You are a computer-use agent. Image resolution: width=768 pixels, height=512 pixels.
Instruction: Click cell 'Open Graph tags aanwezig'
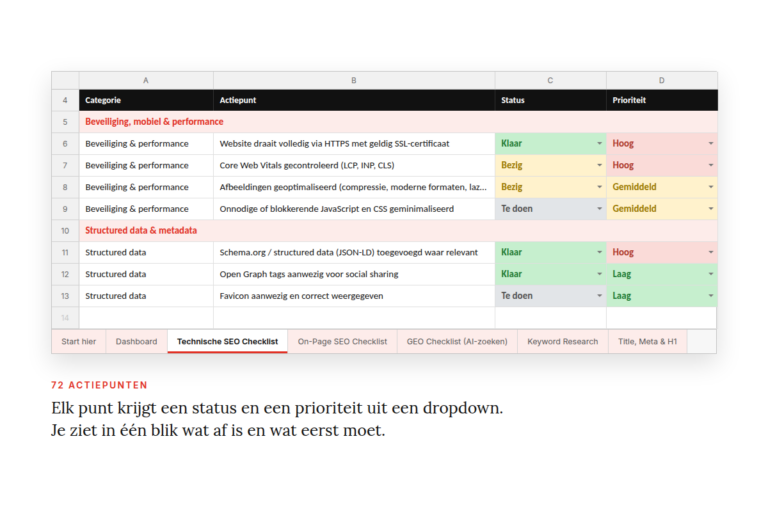coord(354,274)
